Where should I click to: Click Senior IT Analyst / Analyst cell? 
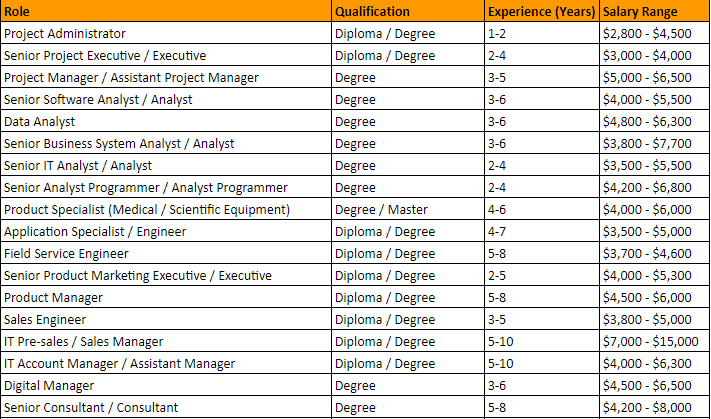(x=165, y=165)
